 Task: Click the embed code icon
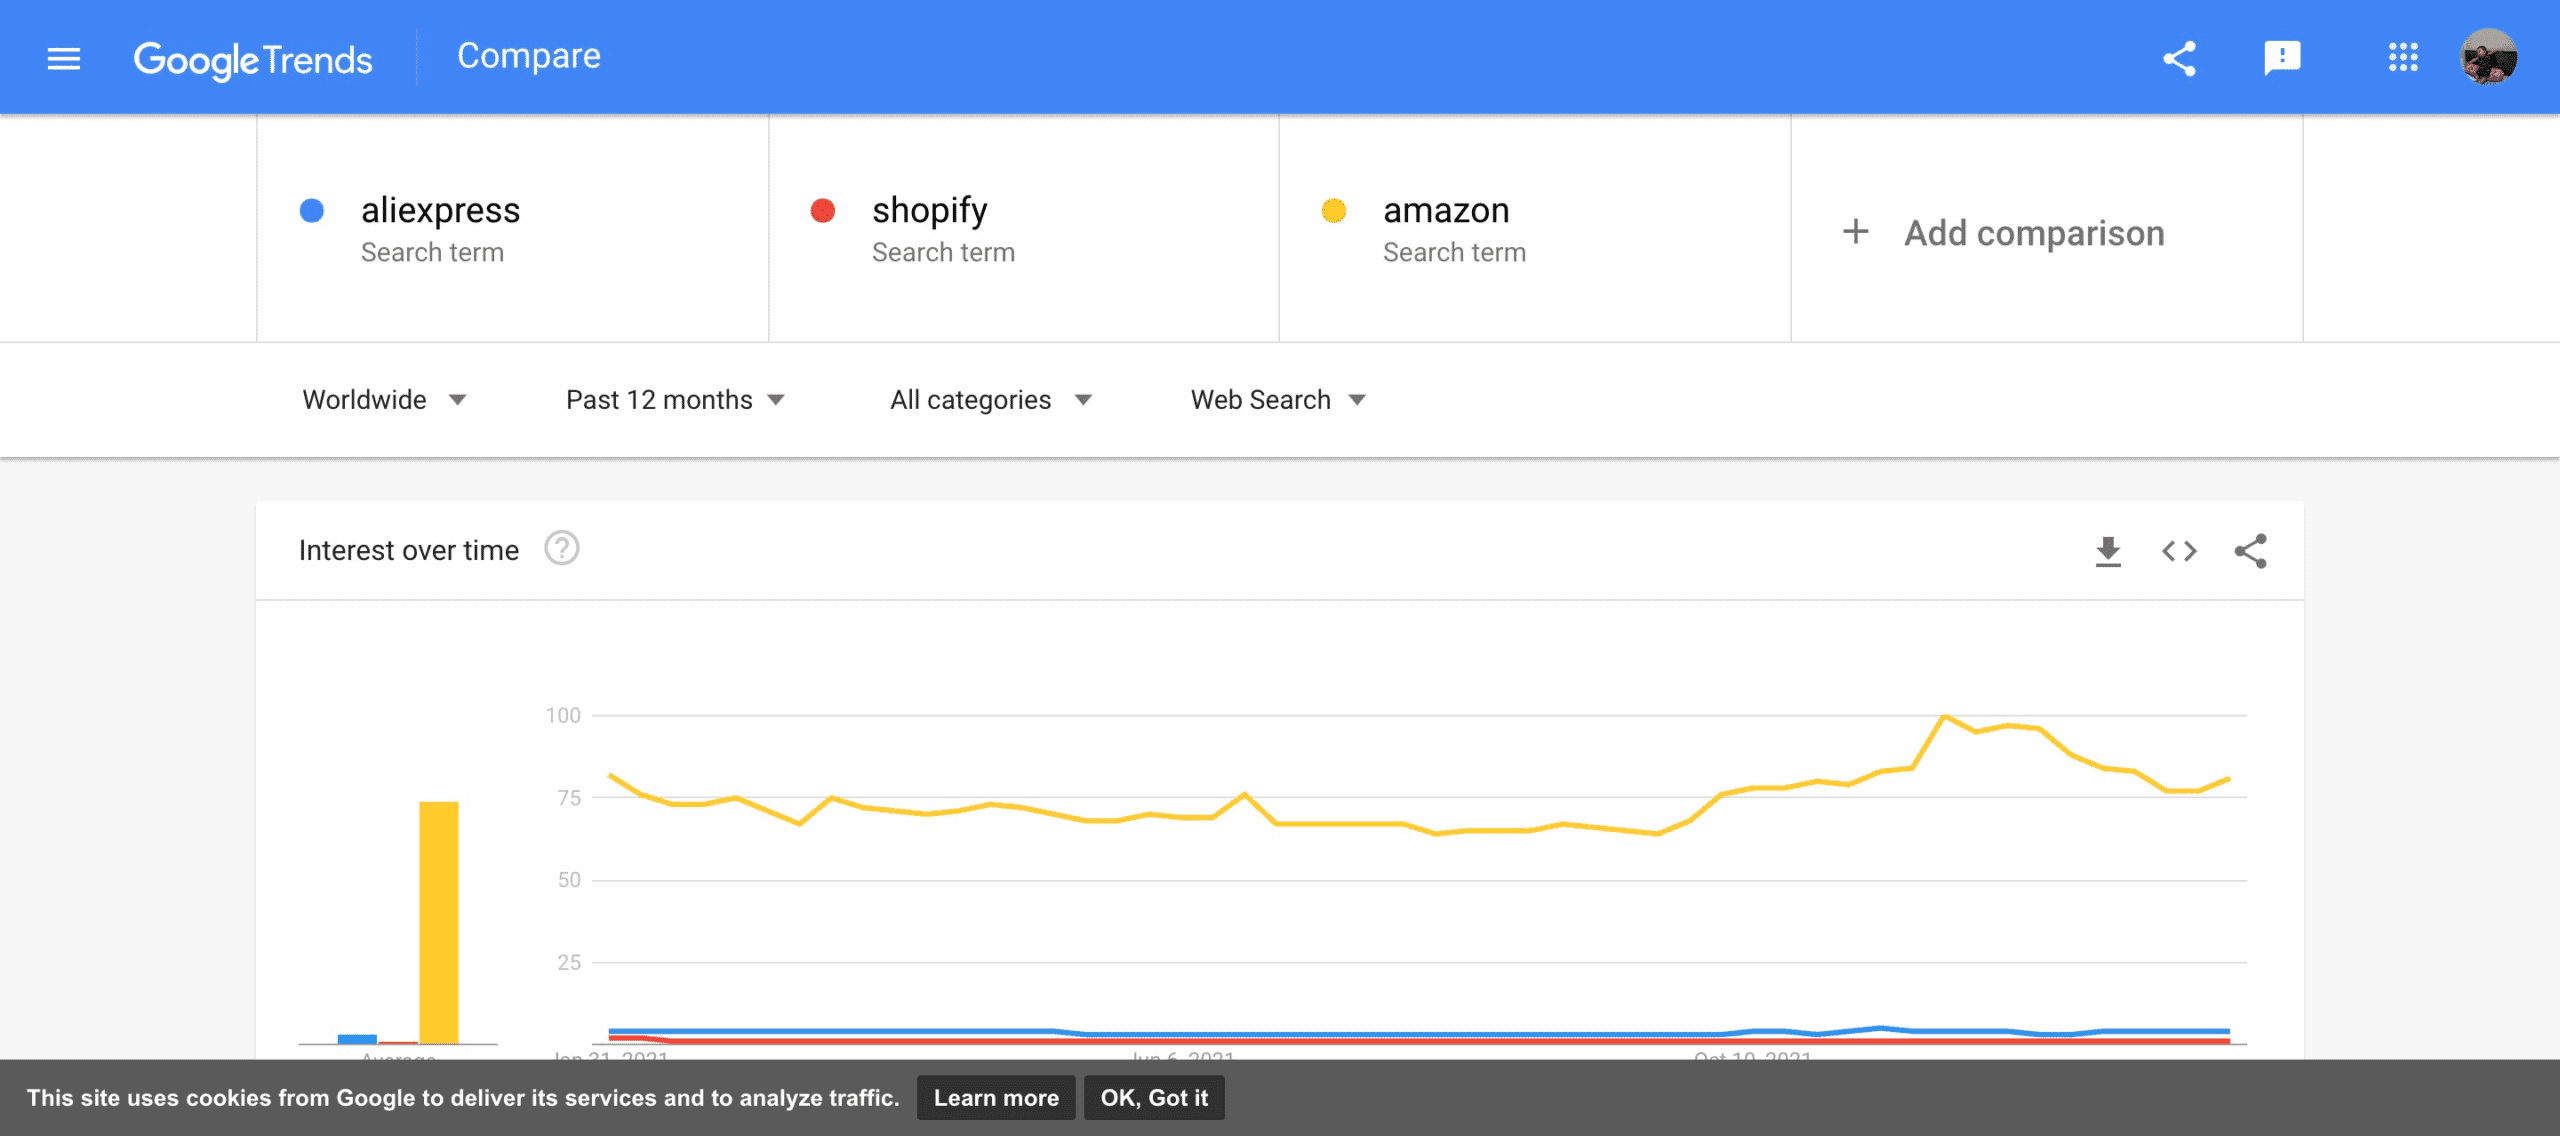coord(2179,551)
